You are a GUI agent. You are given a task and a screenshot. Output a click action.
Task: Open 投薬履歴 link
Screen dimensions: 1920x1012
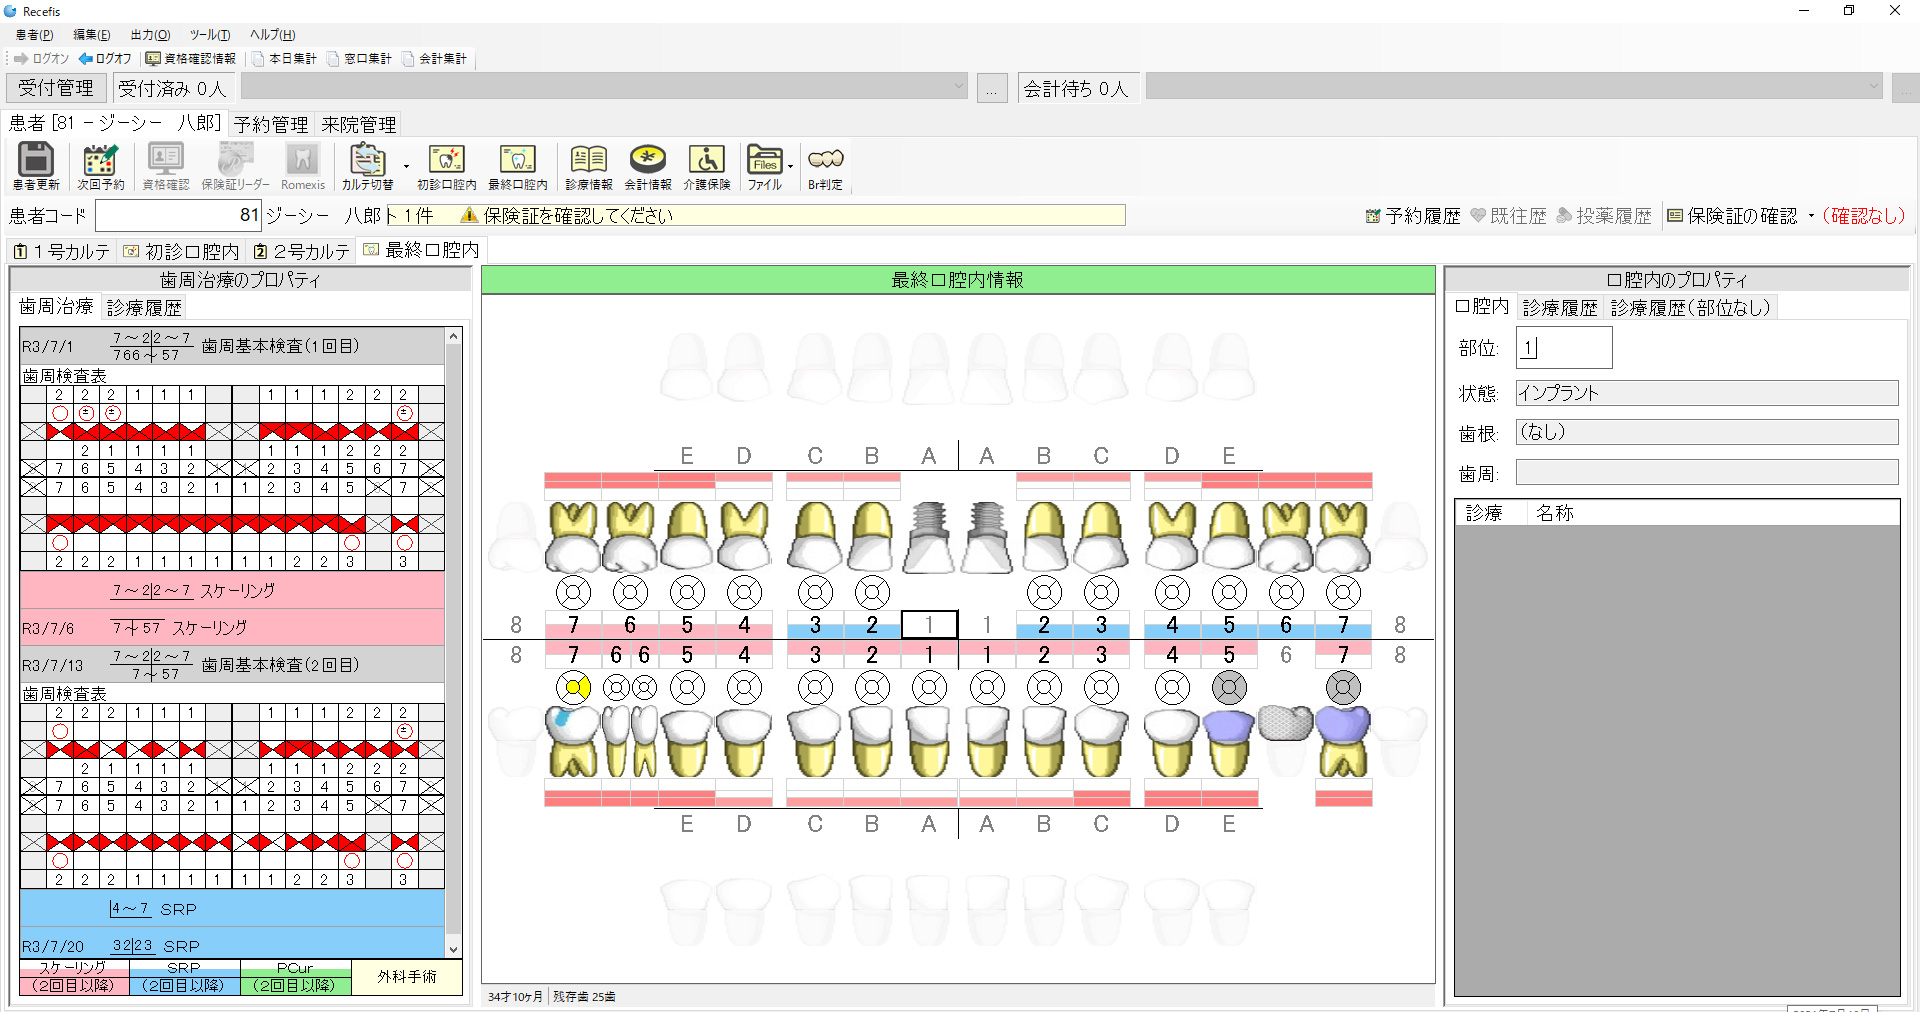tap(1604, 216)
